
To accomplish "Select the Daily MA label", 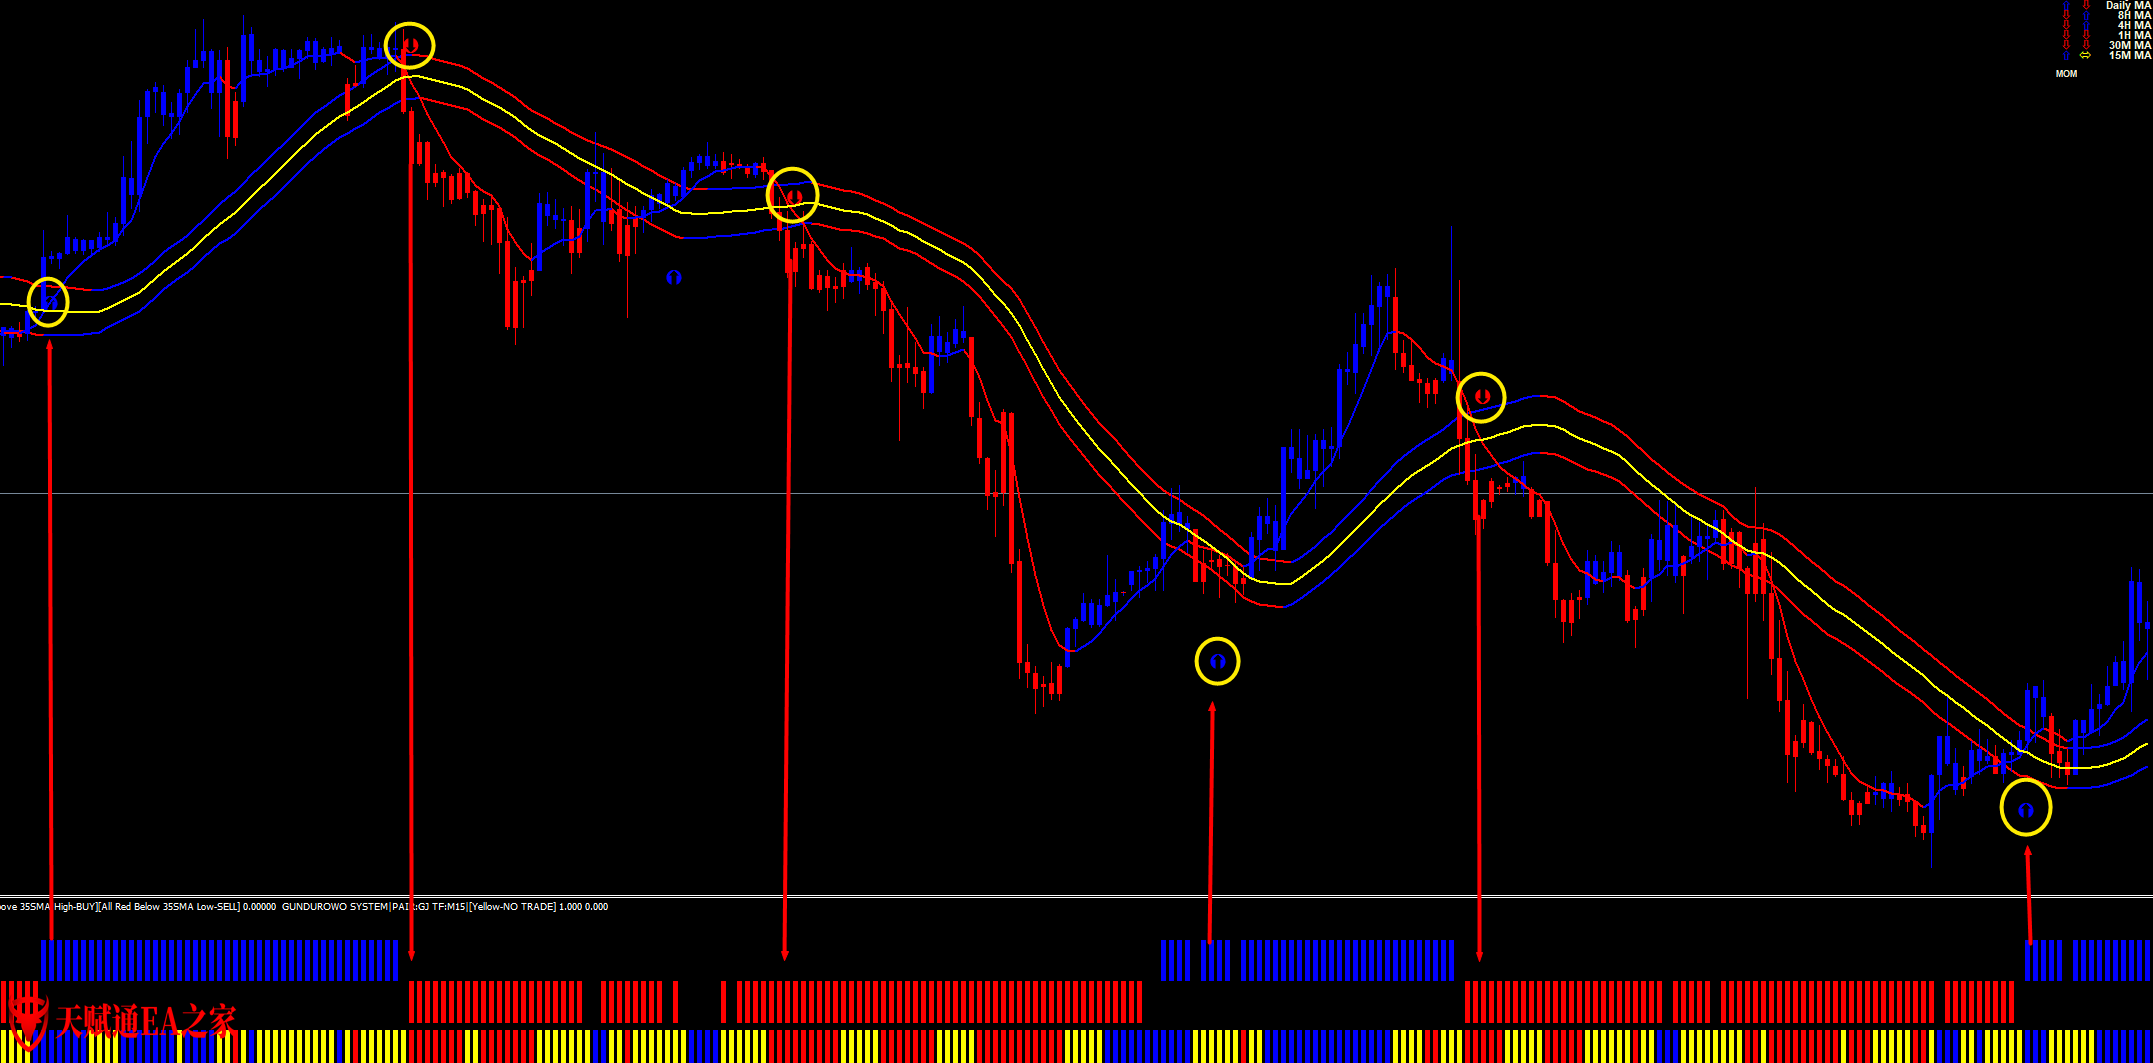I will click(2128, 5).
